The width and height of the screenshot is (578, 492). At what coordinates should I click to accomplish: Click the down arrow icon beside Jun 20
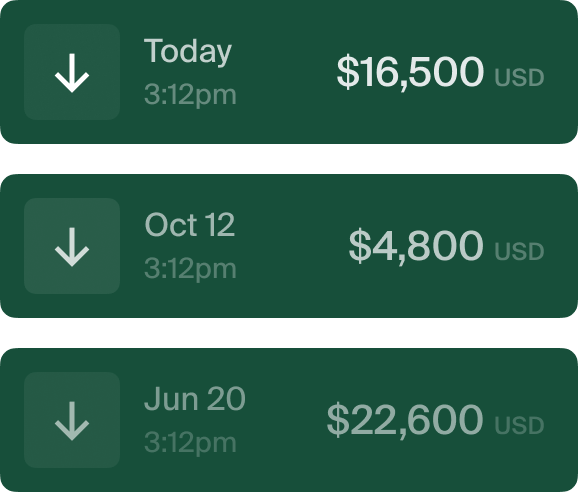[x=72, y=421]
